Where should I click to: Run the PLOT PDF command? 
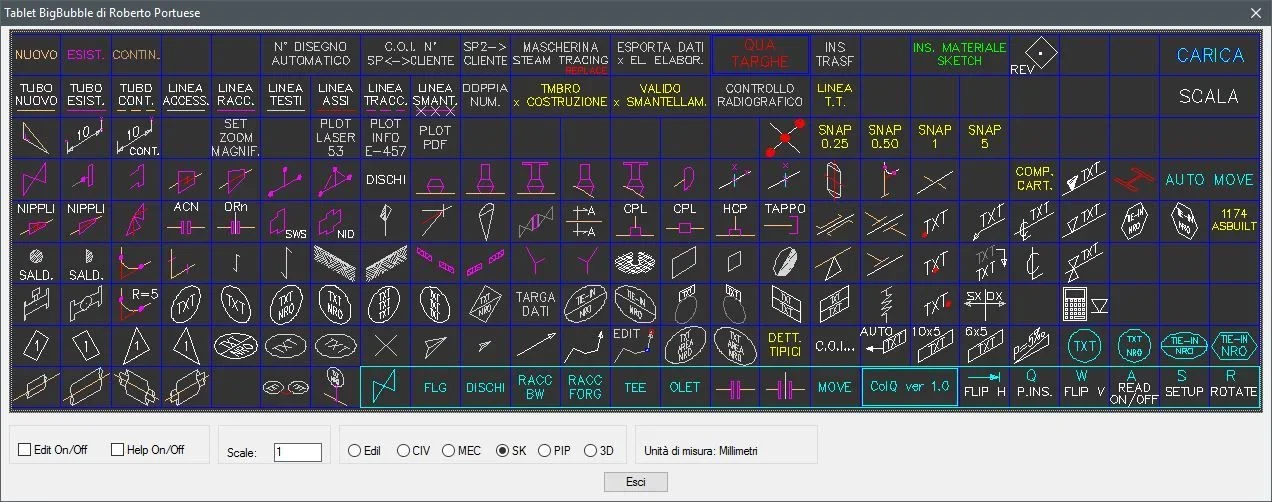(435, 136)
